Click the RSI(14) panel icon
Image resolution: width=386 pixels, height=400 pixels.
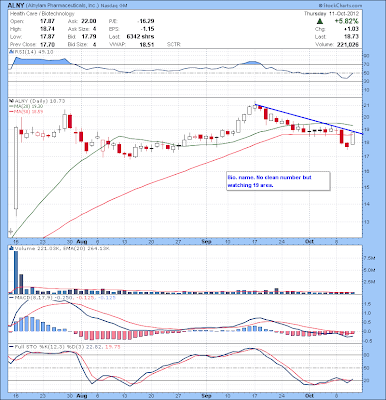pyautogui.click(x=11, y=52)
